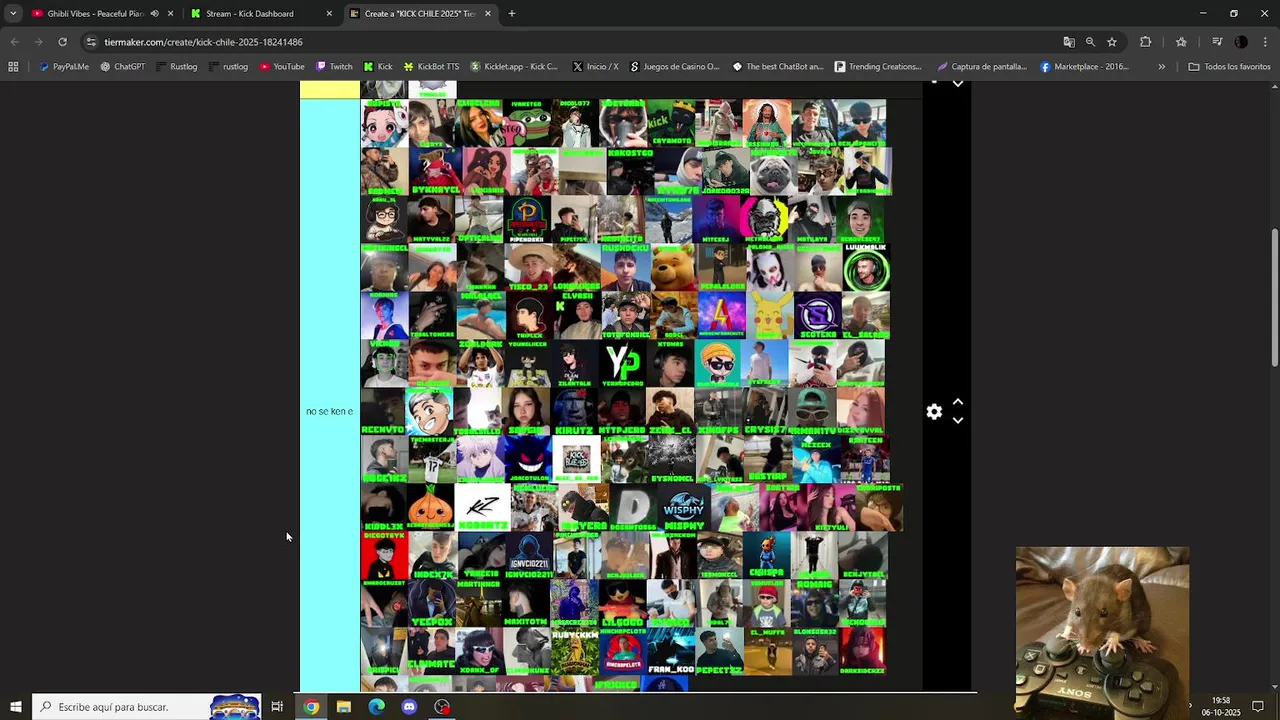The image size is (1280, 720).
Task: Open the browser extensions puzzle icon
Action: point(1146,42)
